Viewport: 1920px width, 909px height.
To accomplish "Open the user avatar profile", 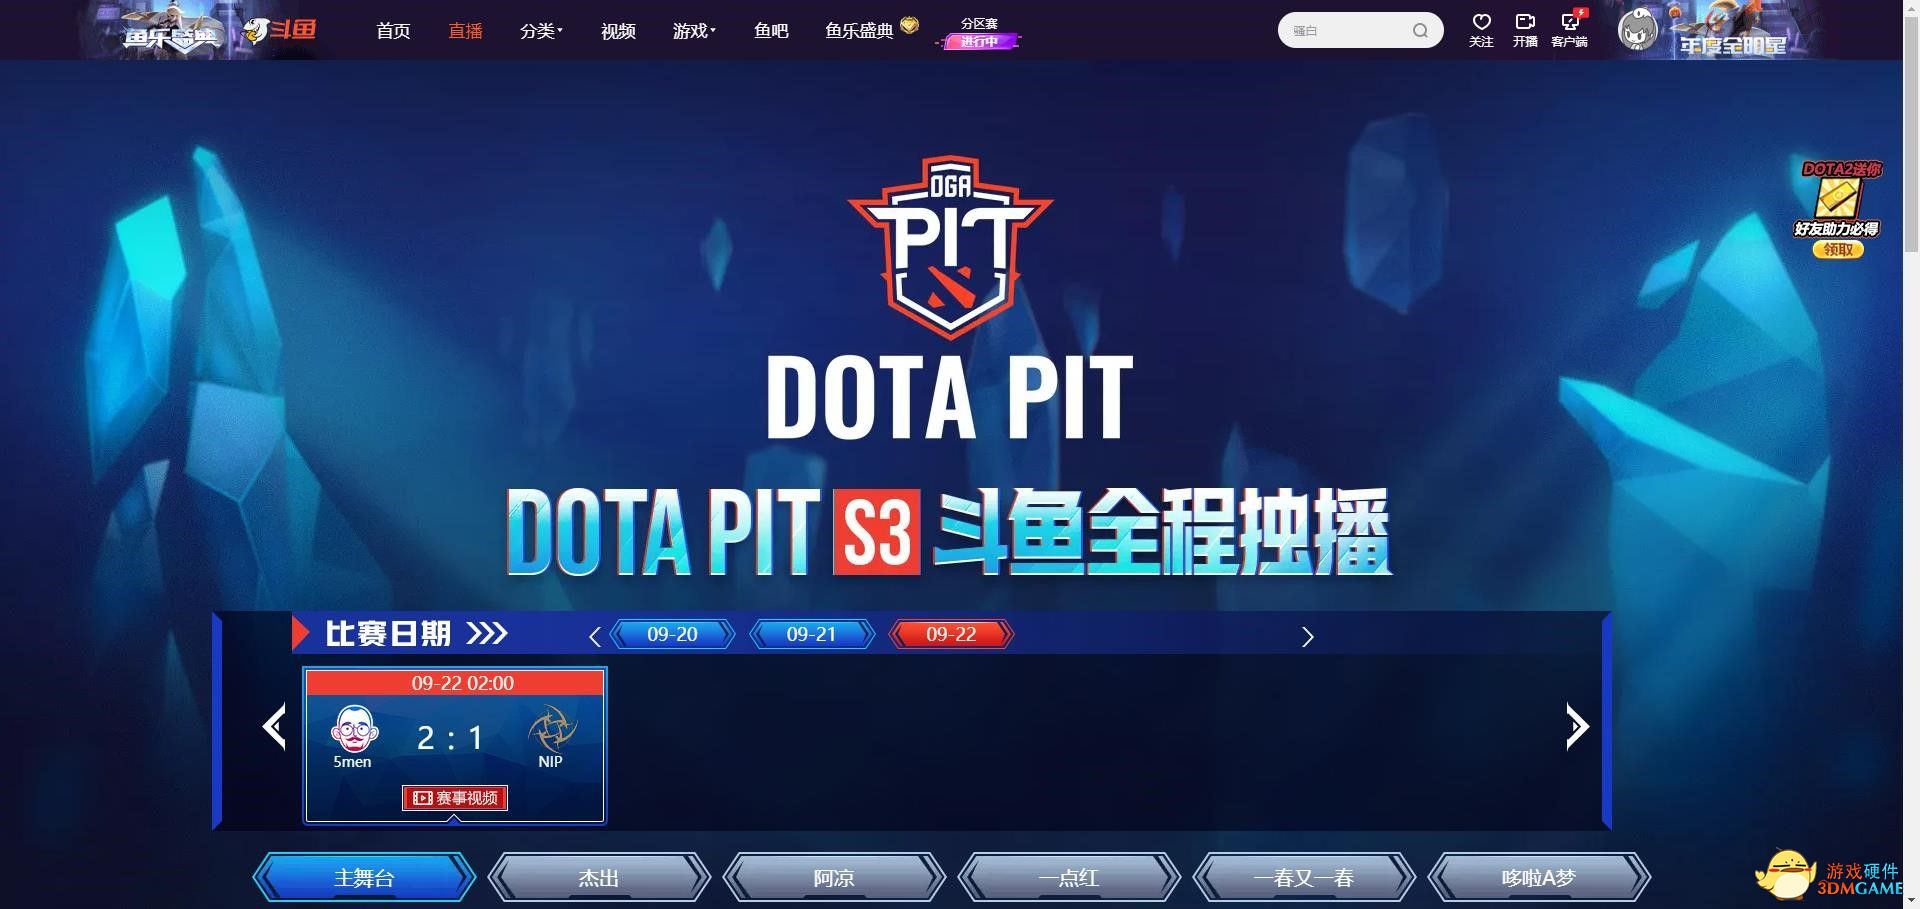I will coord(1637,30).
